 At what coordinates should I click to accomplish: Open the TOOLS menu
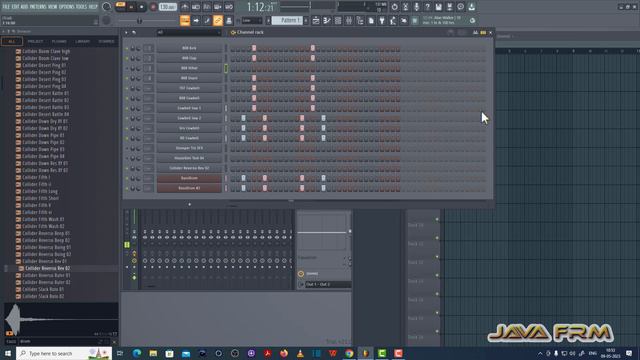pos(81,7)
